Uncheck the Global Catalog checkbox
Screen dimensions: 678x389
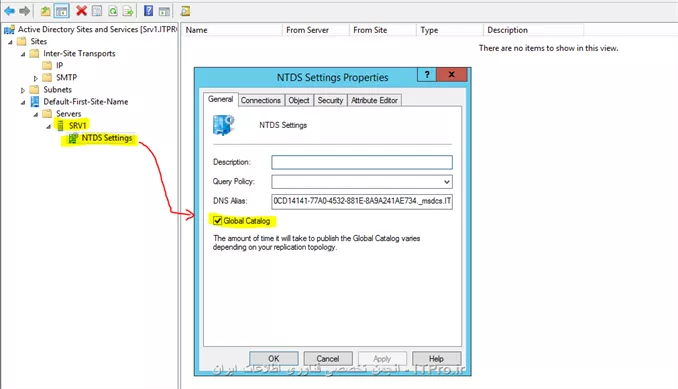click(217, 221)
